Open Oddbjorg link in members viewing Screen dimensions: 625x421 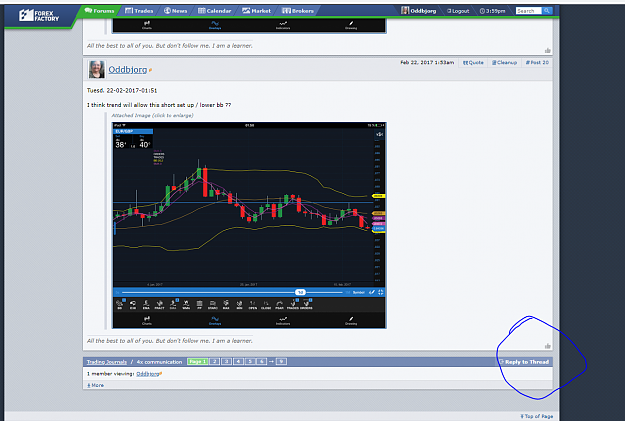[x=149, y=374]
